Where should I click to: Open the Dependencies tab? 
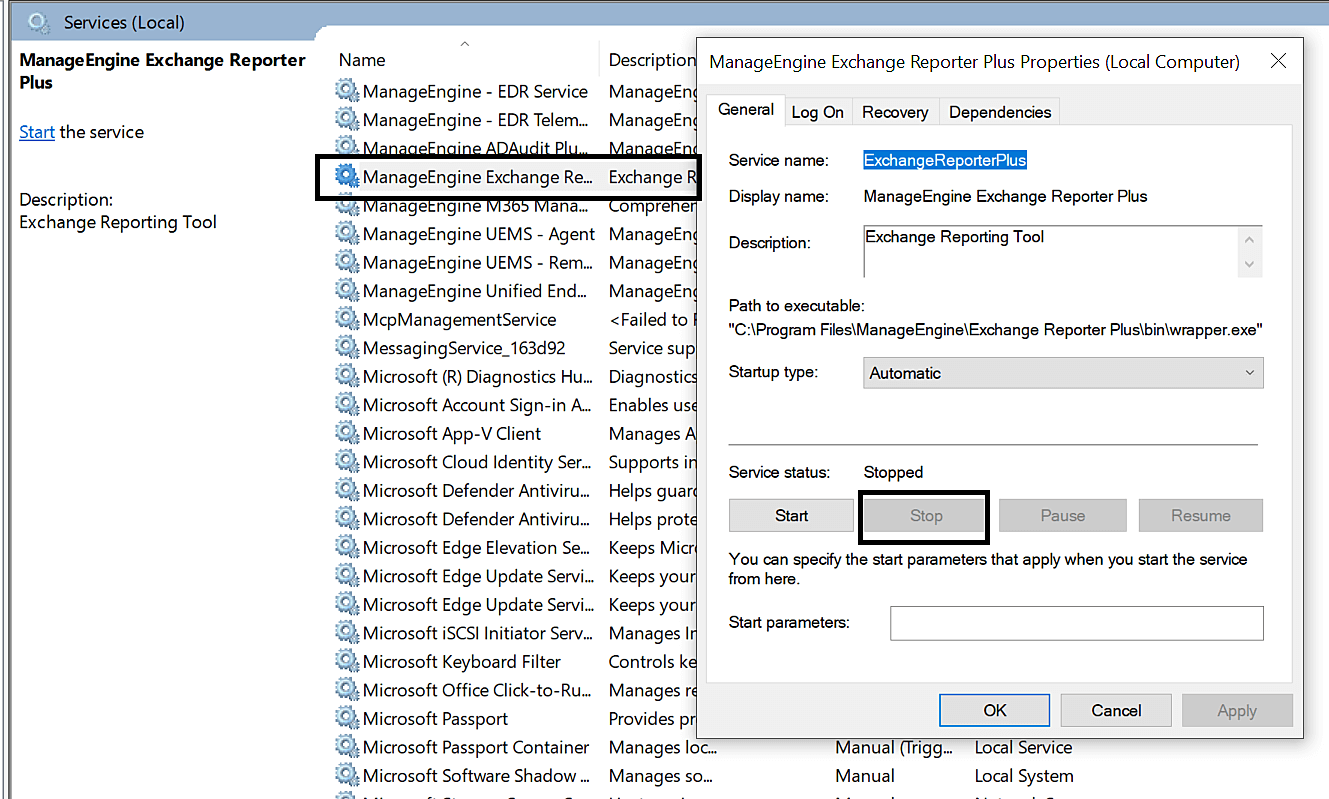1000,112
